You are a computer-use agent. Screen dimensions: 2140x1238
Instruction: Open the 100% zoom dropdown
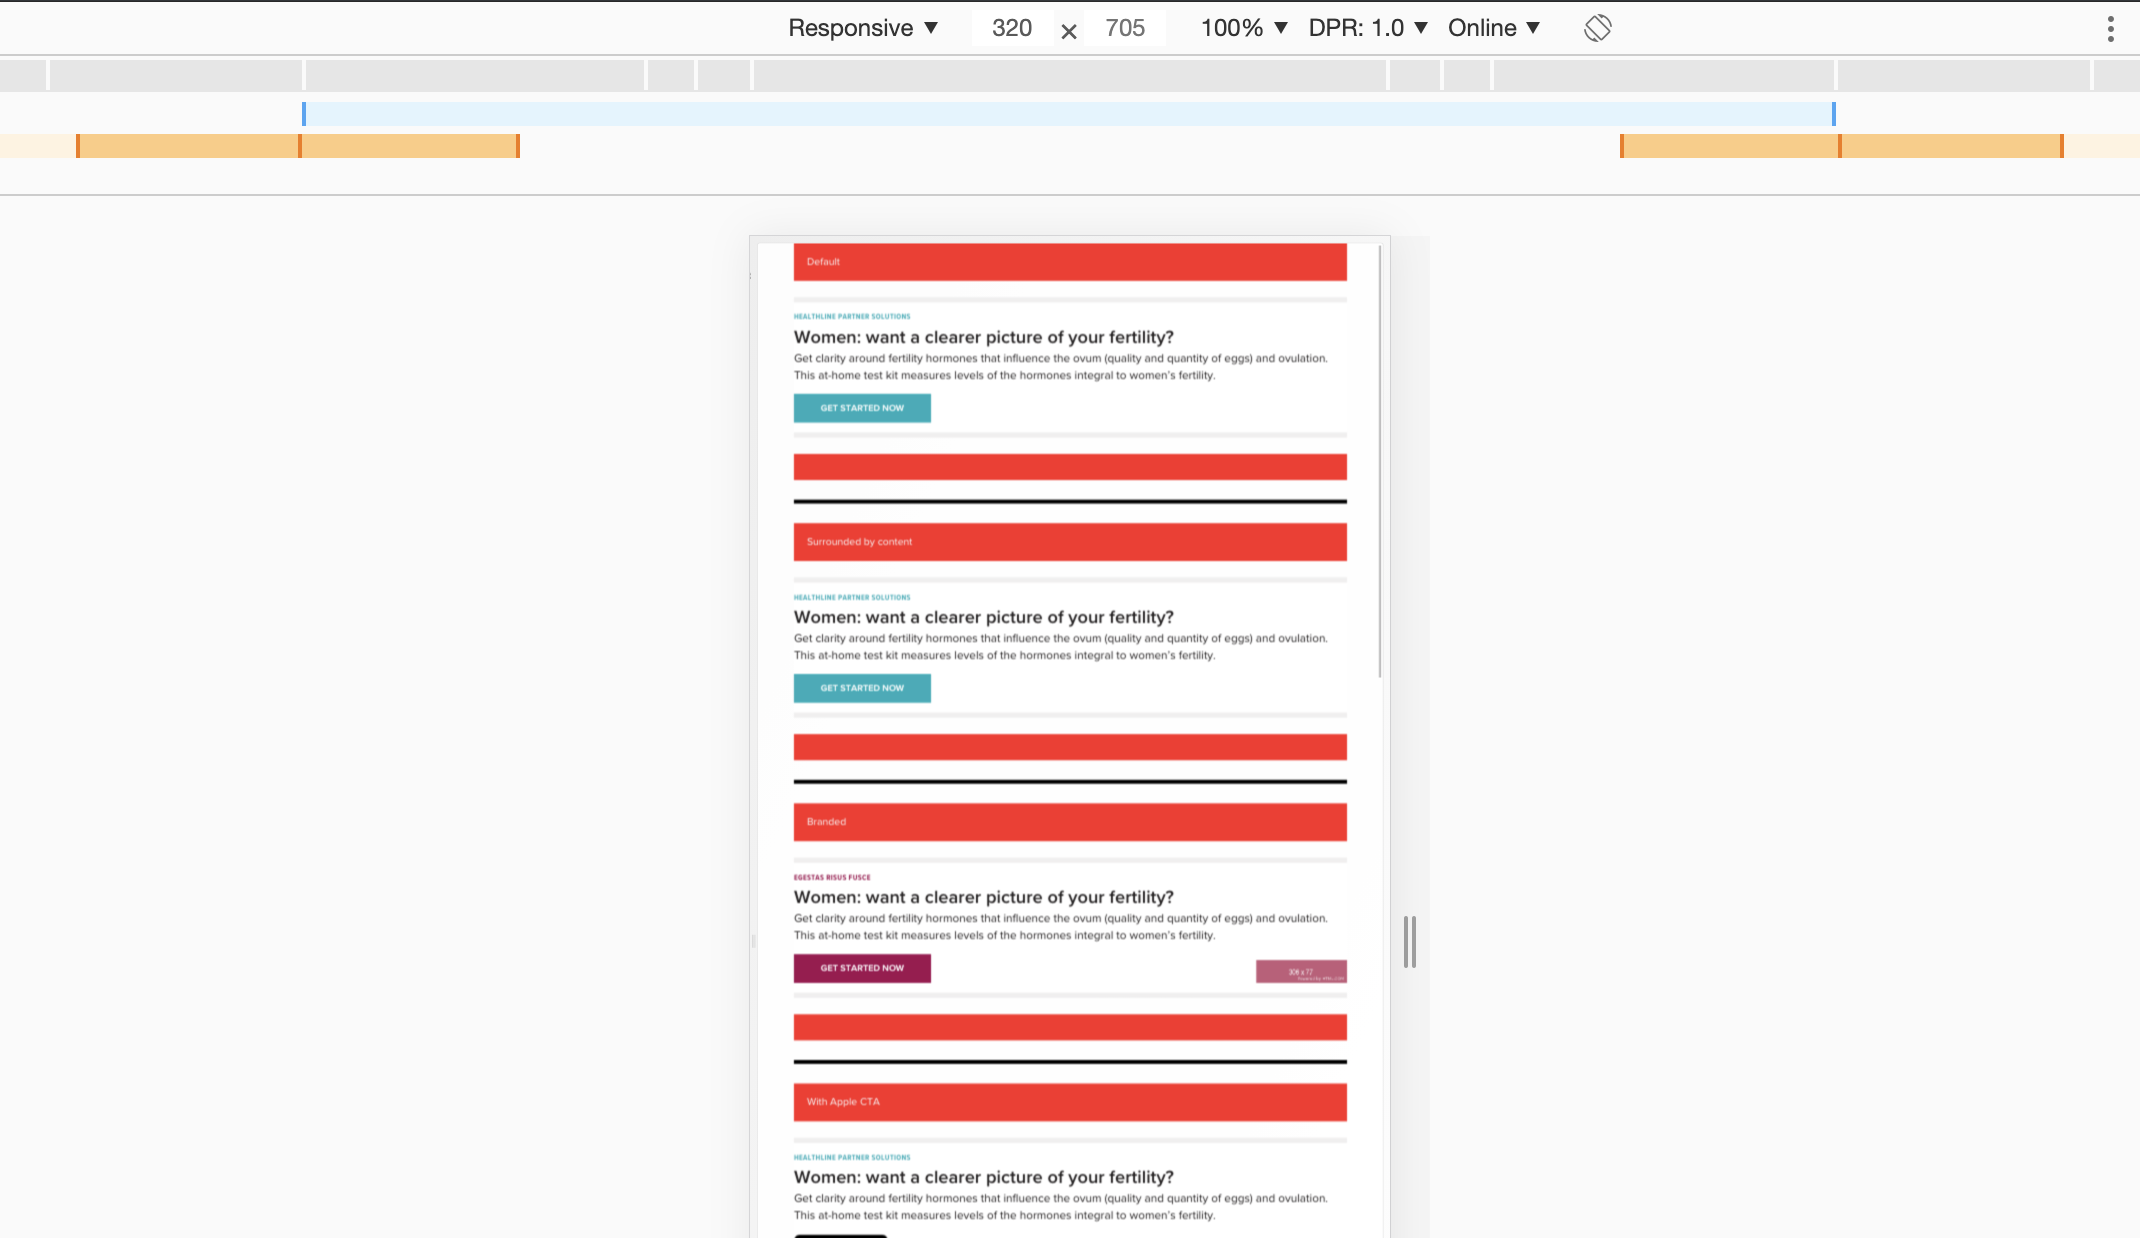point(1244,28)
